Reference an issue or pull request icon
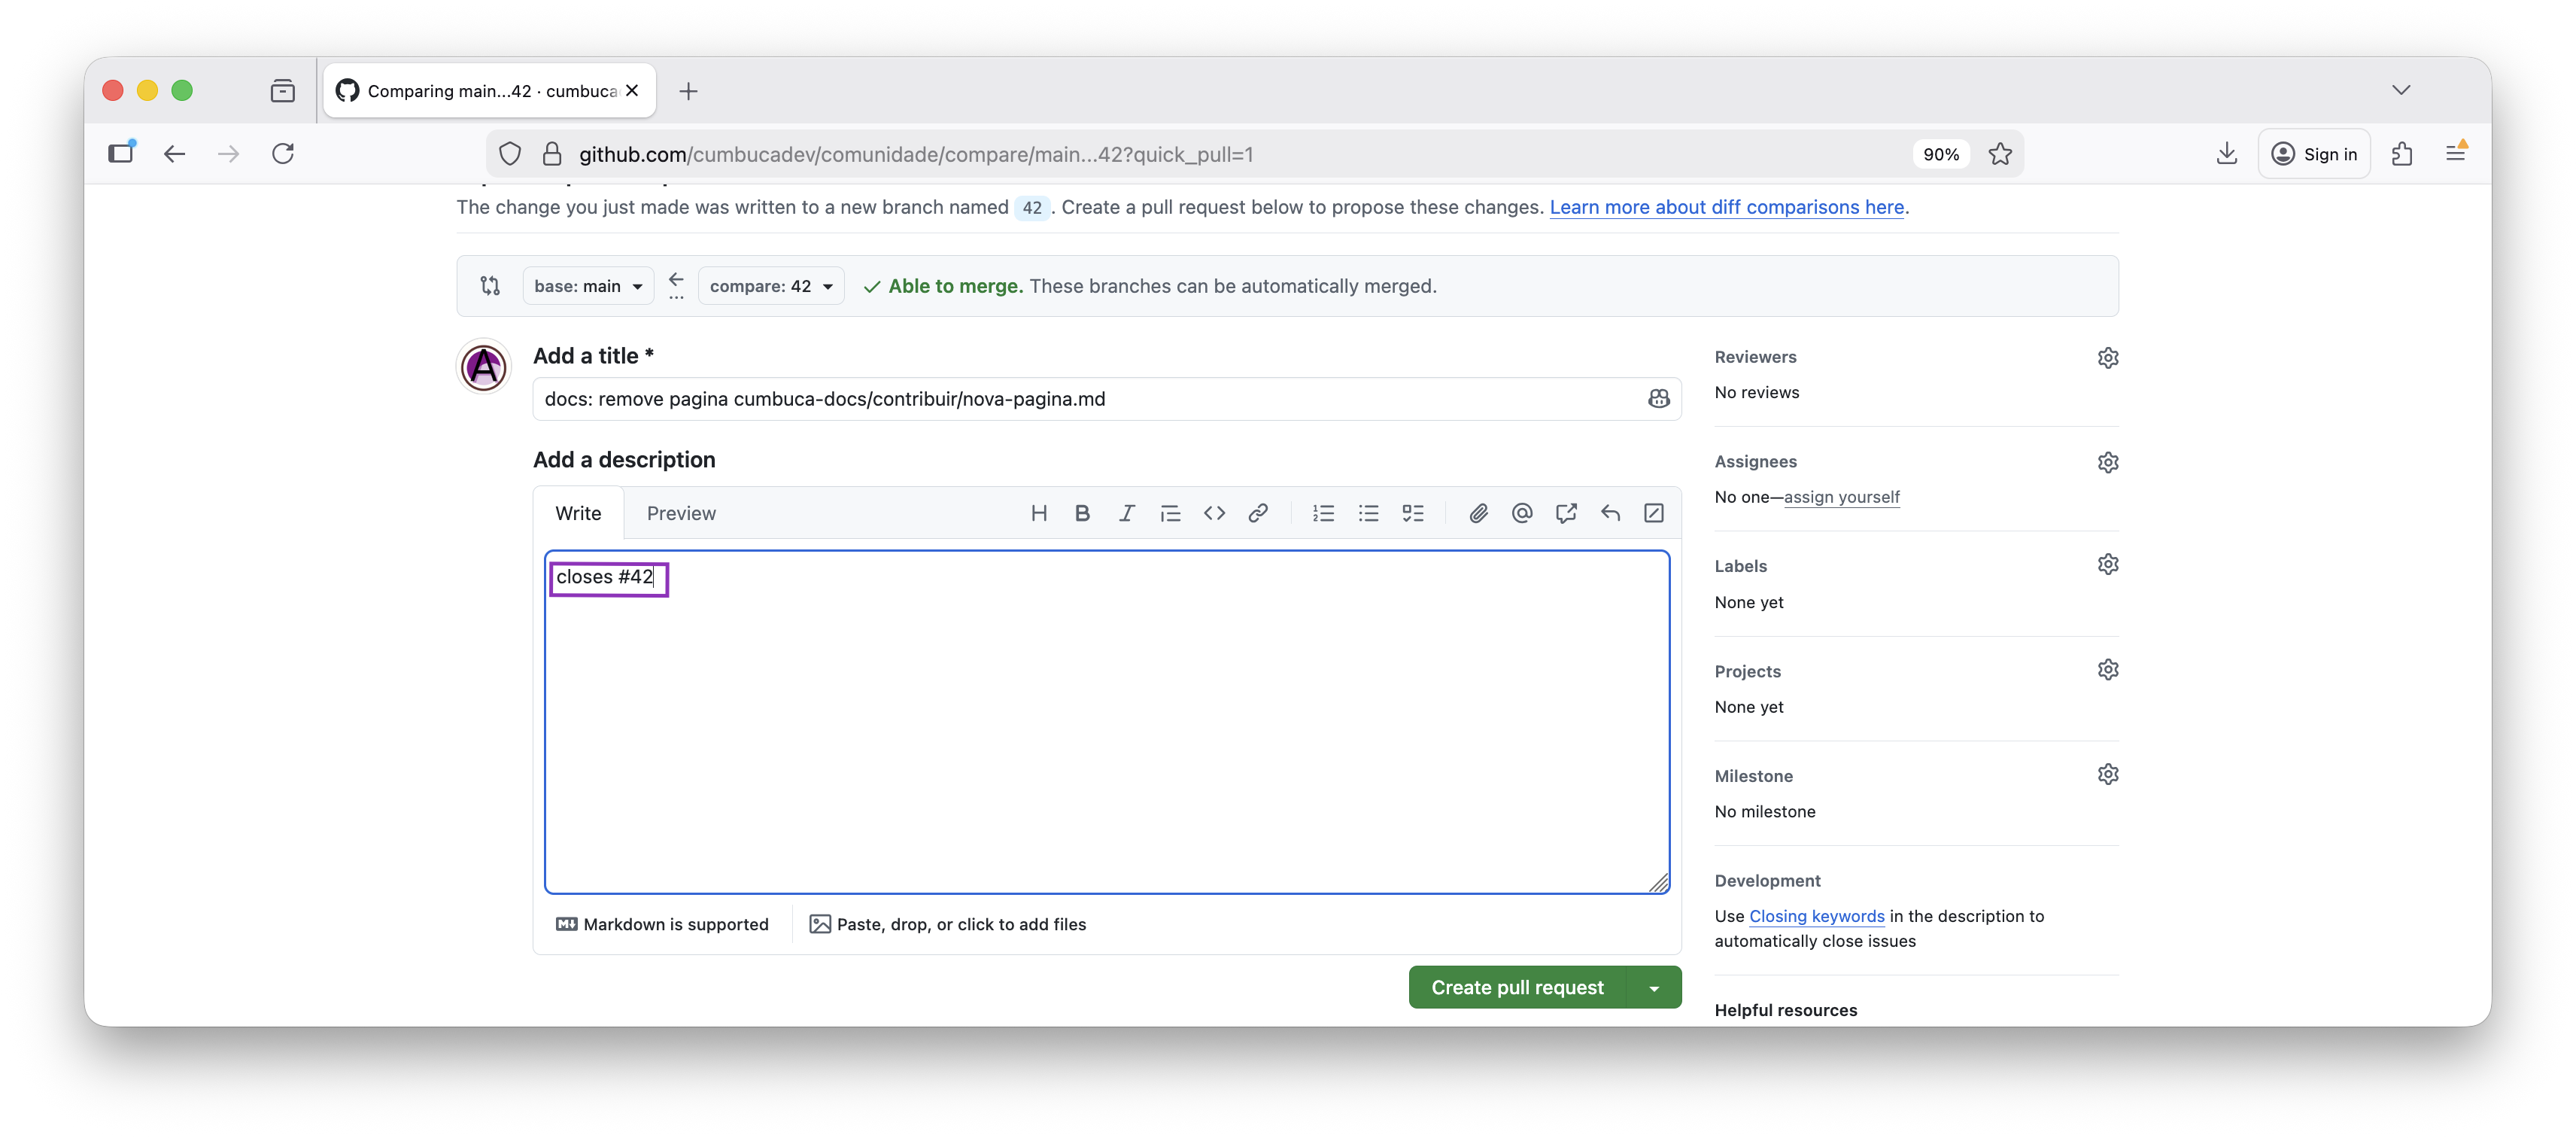2576x1138 pixels. click(1566, 513)
